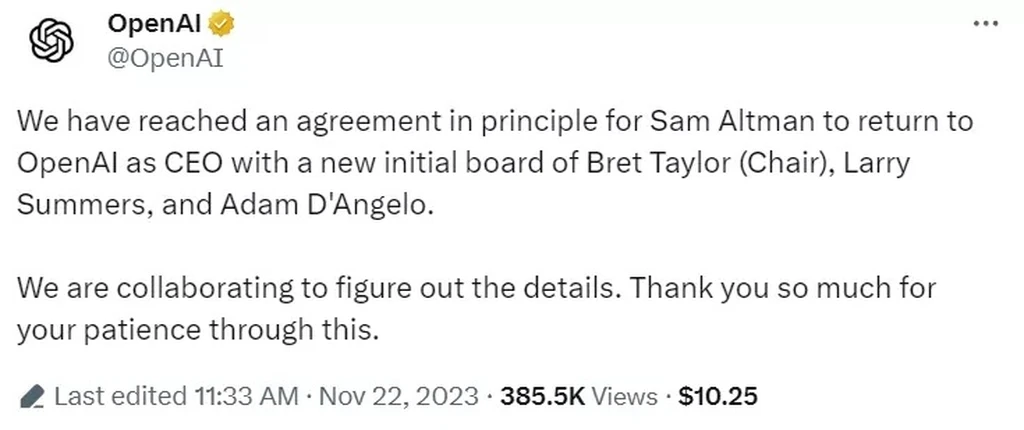Click Adam D'Angelo's name in the tweet
The width and height of the screenshot is (1024, 430).
(326, 205)
